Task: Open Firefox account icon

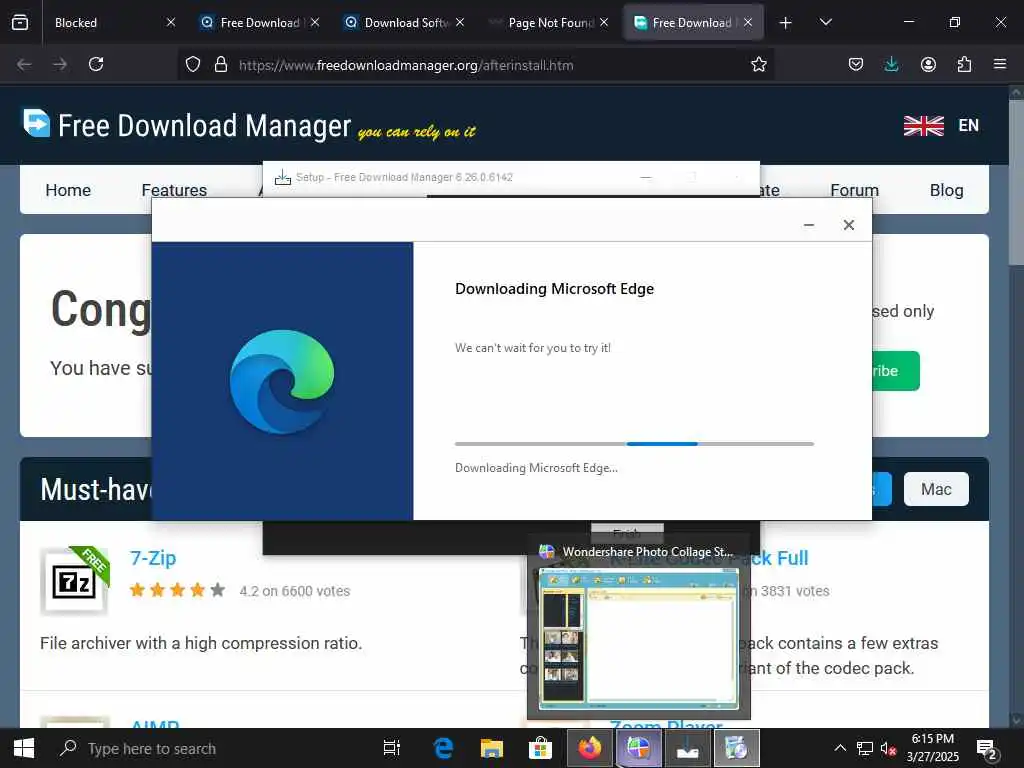Action: pos(928,64)
